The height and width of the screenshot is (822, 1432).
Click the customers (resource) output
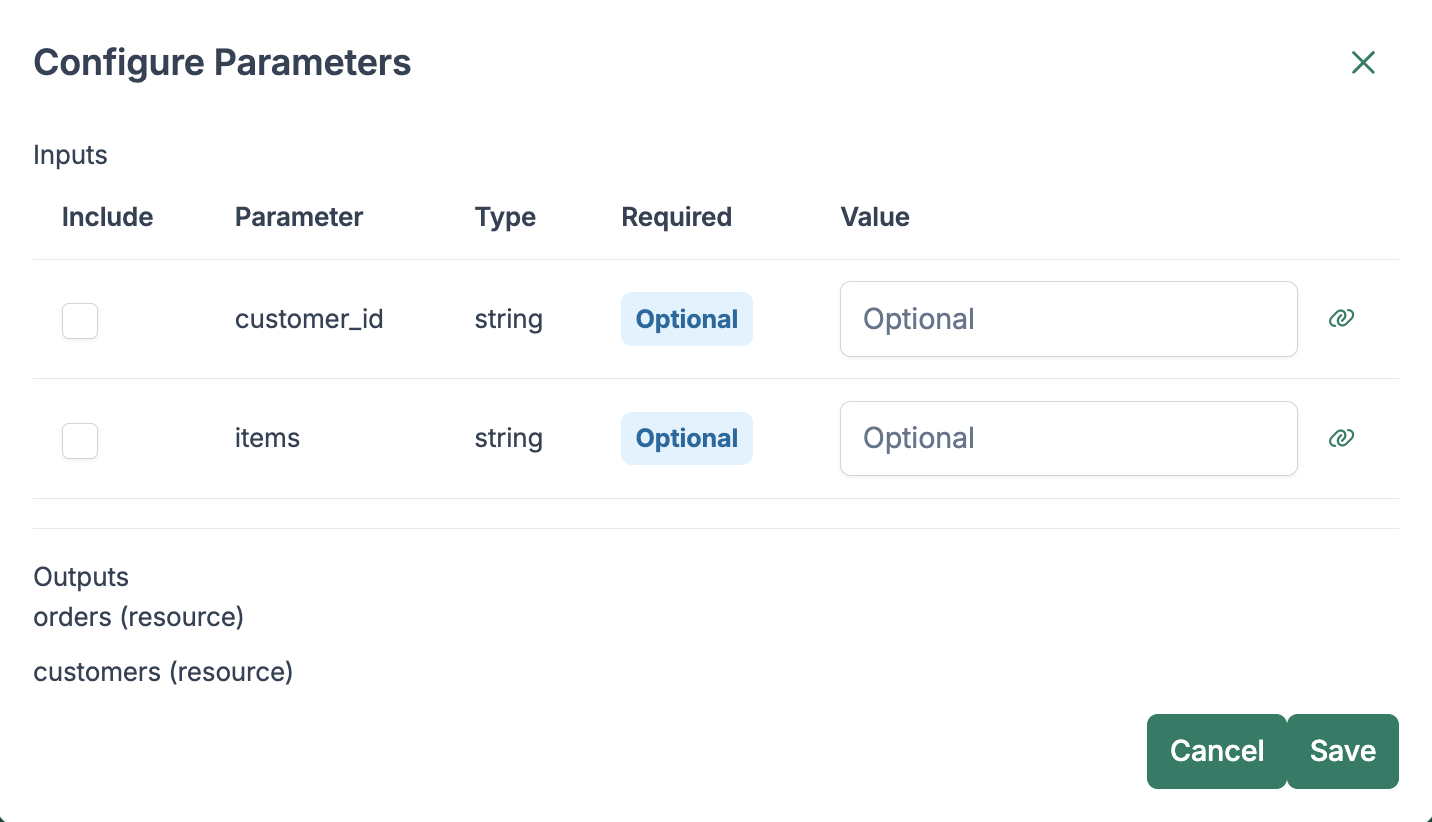coord(163,672)
